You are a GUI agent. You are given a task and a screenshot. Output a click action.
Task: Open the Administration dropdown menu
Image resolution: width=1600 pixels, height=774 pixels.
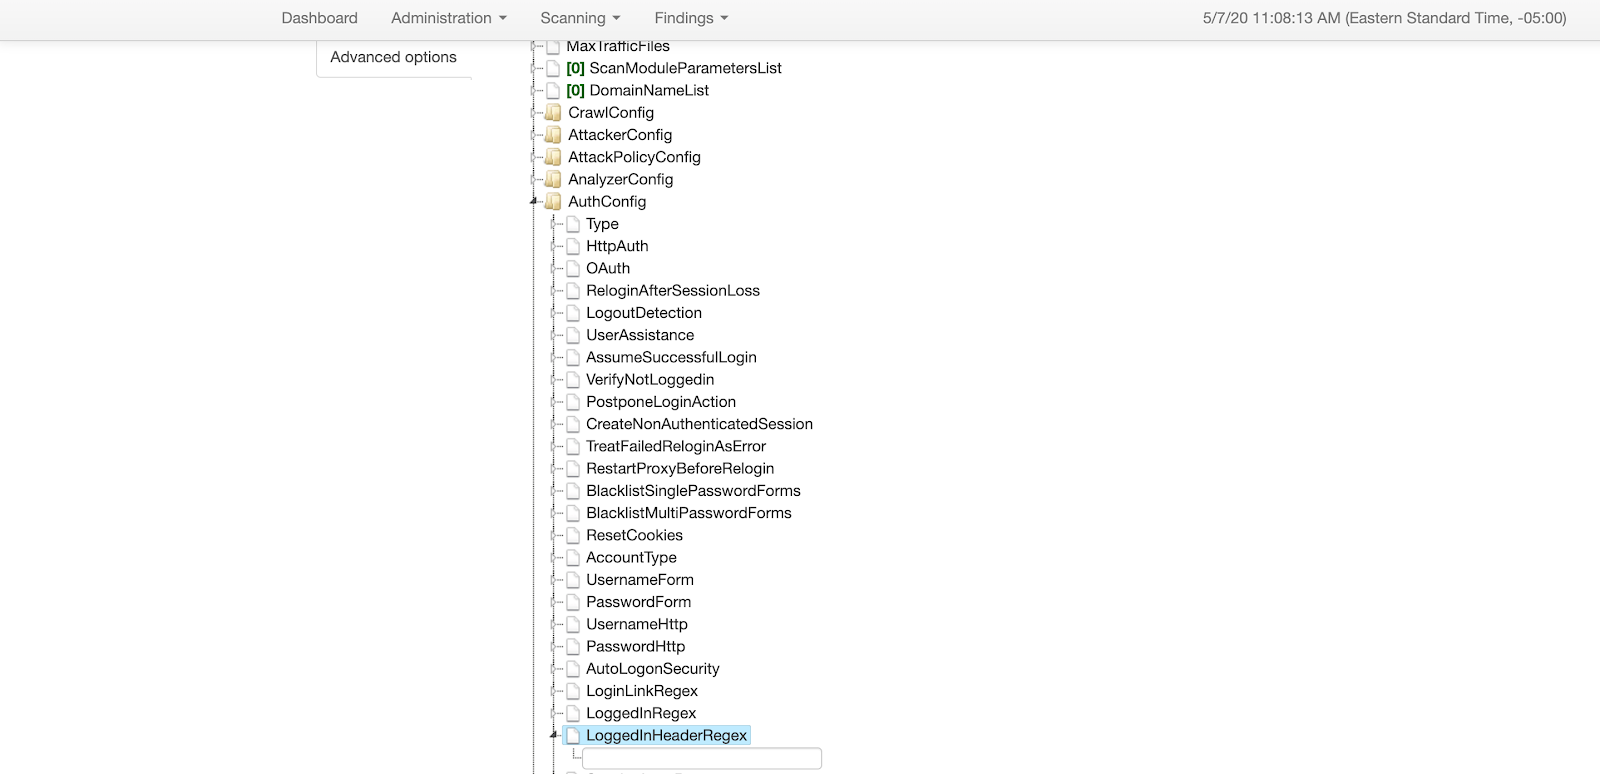[448, 18]
